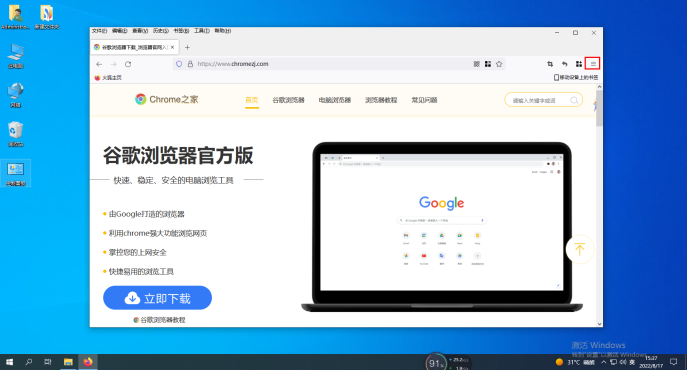Click the volume speaker tray icon
This screenshot has width=687, height=370.
623,362
